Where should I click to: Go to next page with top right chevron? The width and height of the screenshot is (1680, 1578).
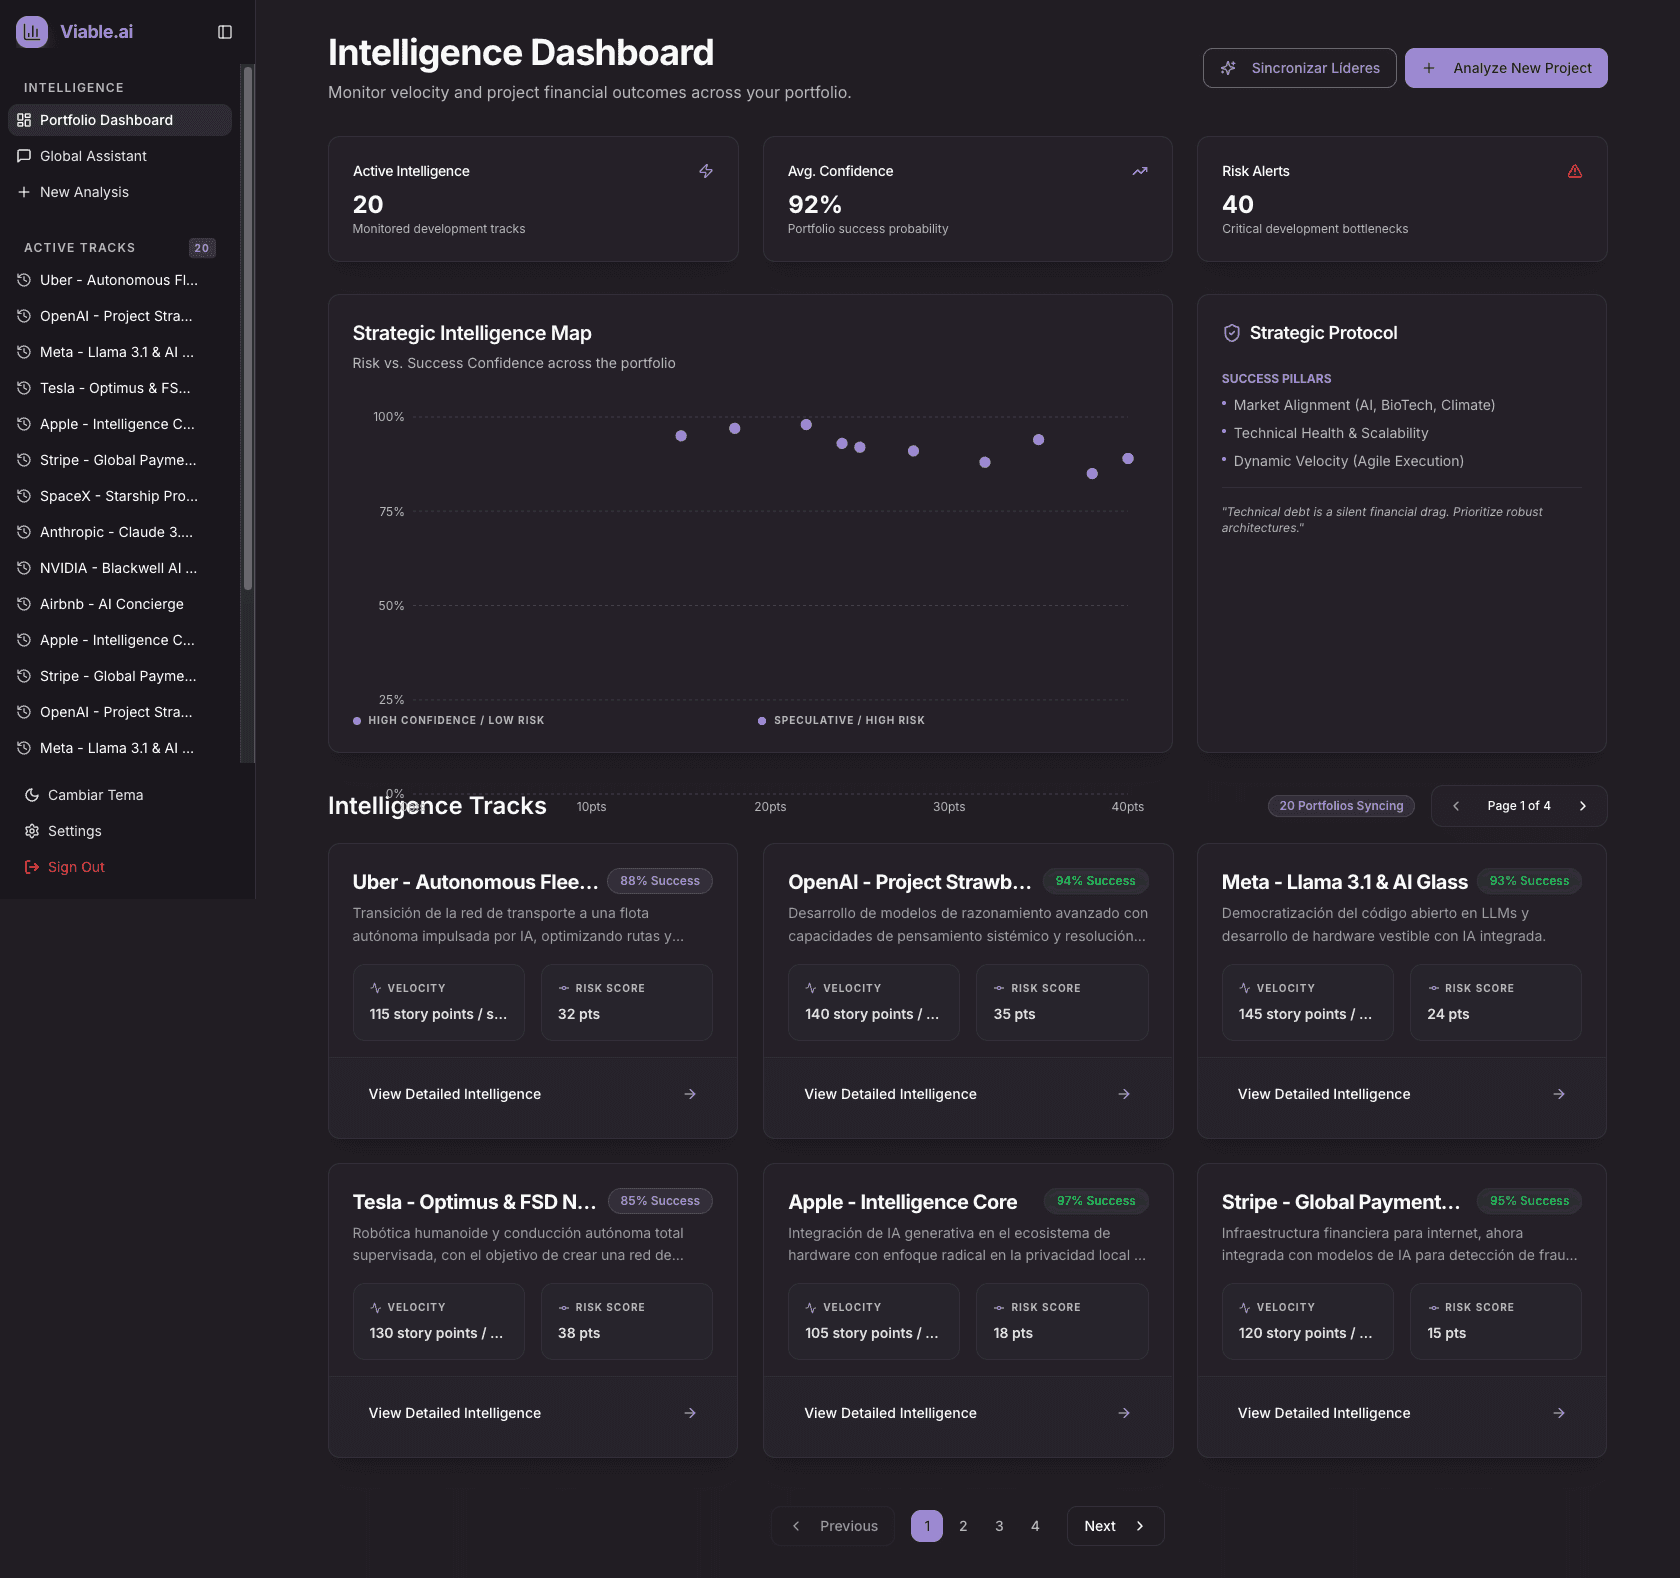[1583, 806]
